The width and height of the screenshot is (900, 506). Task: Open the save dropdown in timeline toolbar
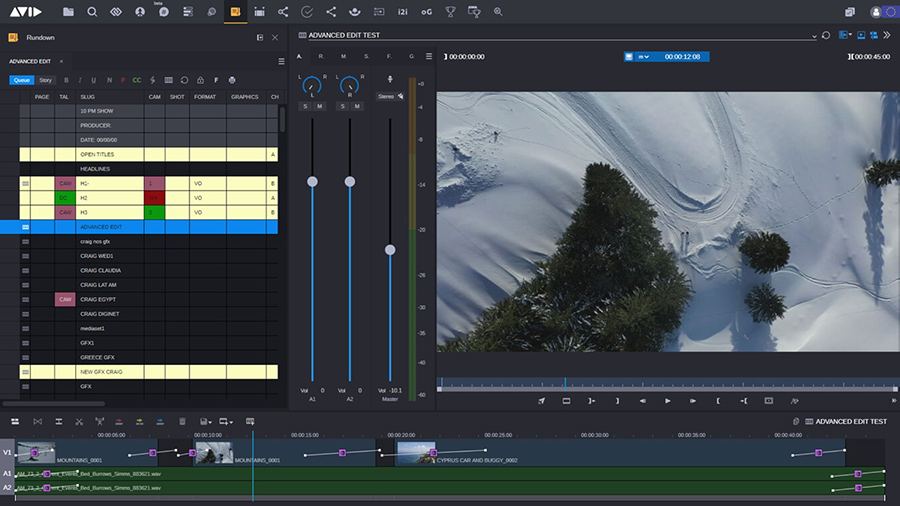206,422
